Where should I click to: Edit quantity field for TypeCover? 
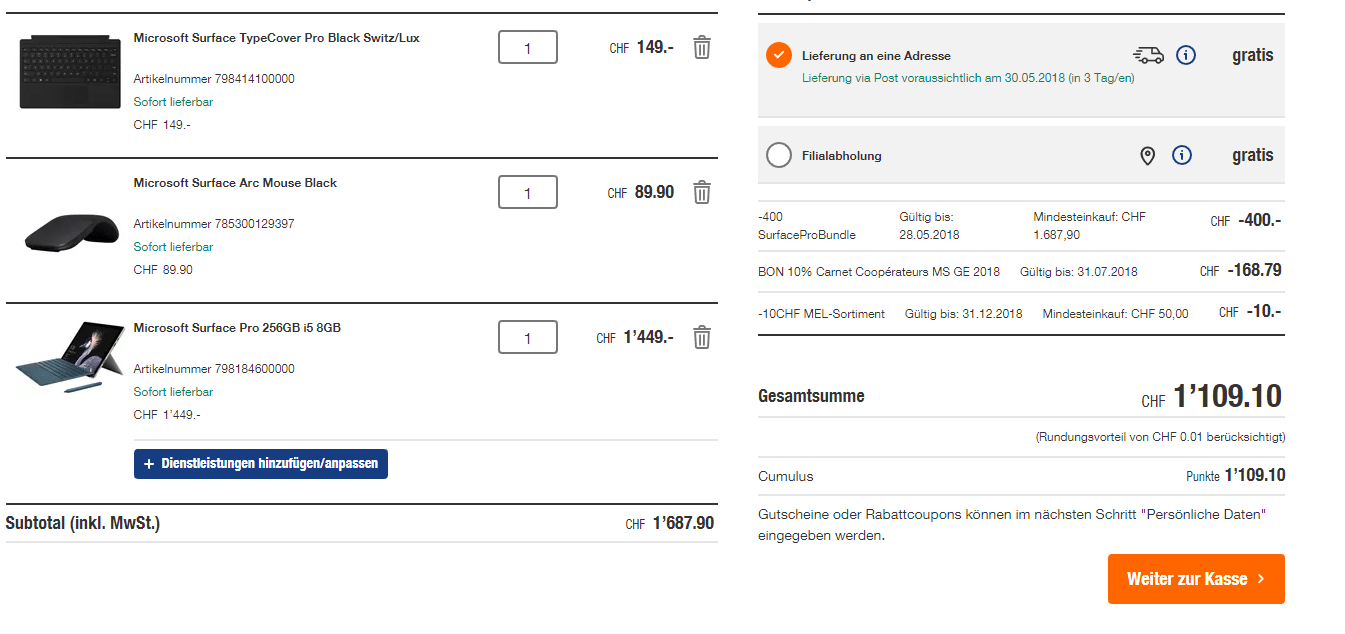pos(528,47)
